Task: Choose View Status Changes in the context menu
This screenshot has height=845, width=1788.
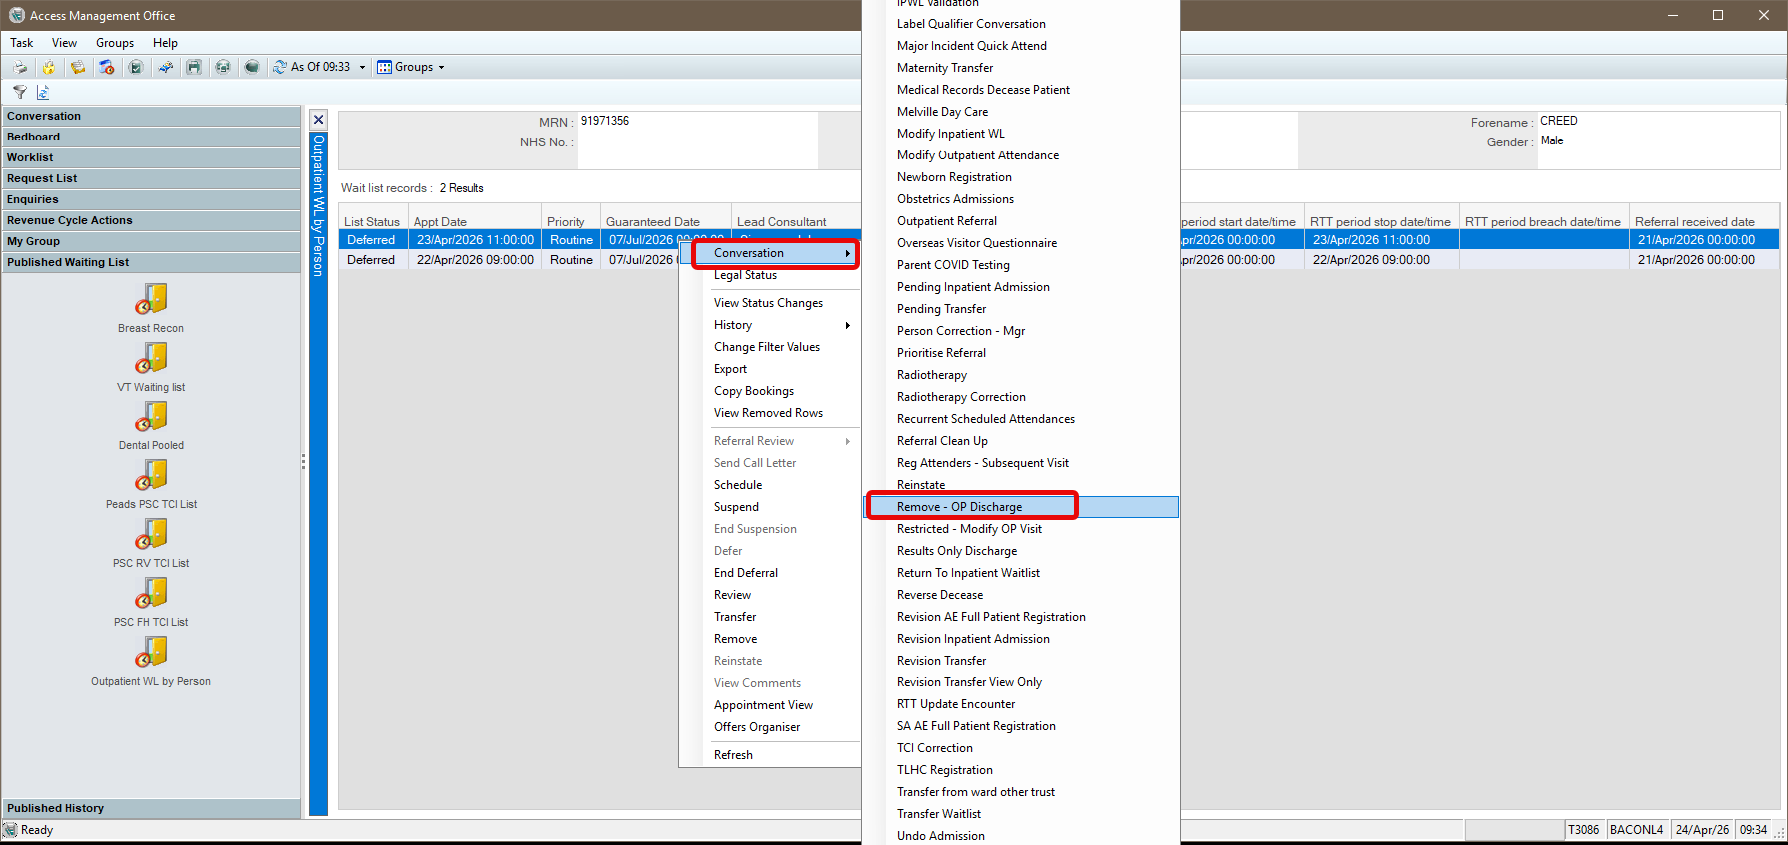Action: click(768, 303)
